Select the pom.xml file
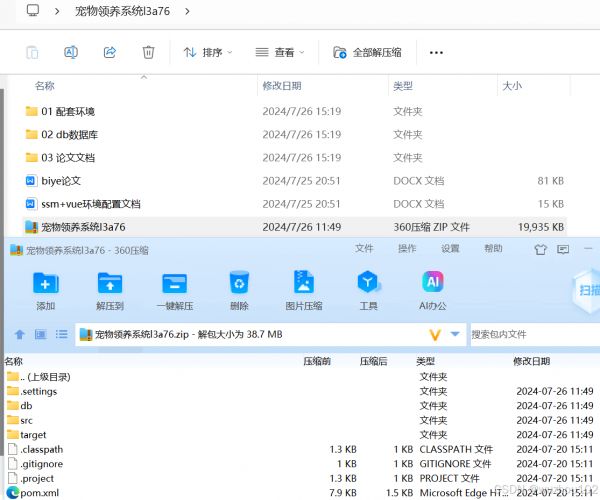This screenshot has height=500, width=600. (x=33, y=493)
